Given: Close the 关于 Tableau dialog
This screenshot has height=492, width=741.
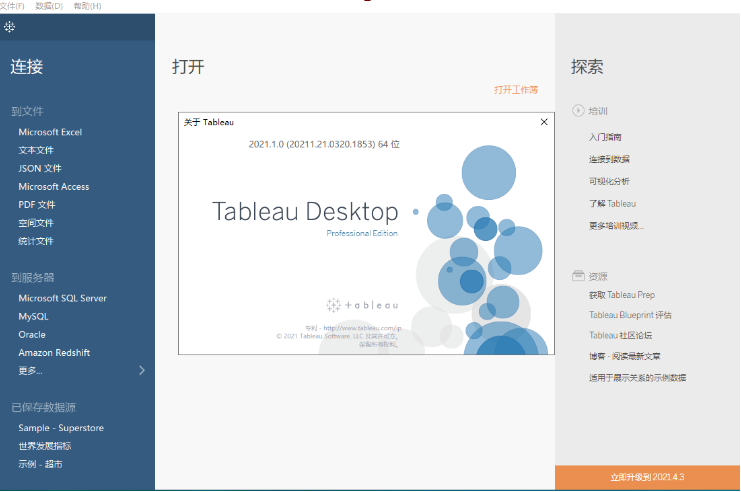Looking at the screenshot, I should coord(544,122).
